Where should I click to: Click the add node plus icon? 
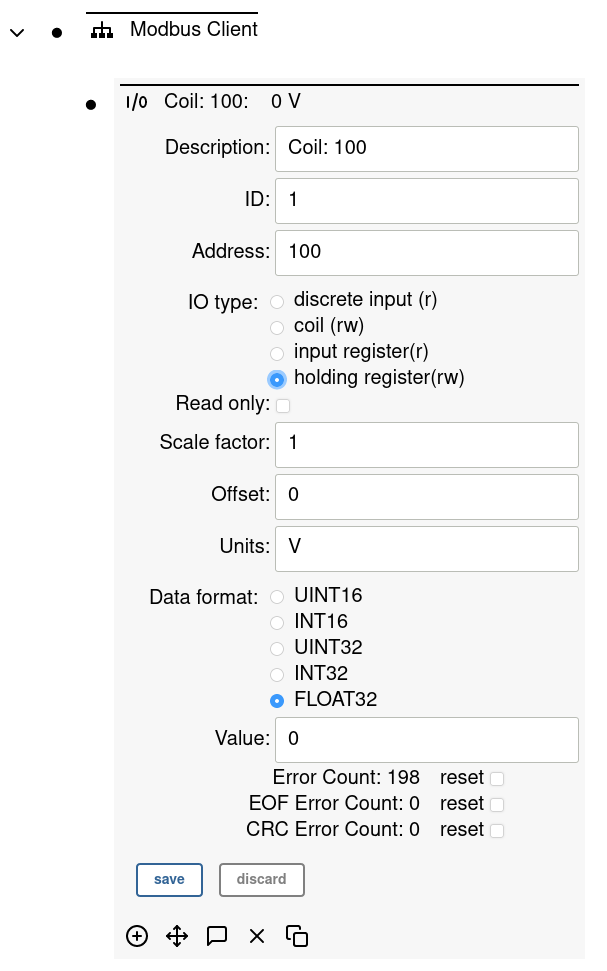pos(137,936)
